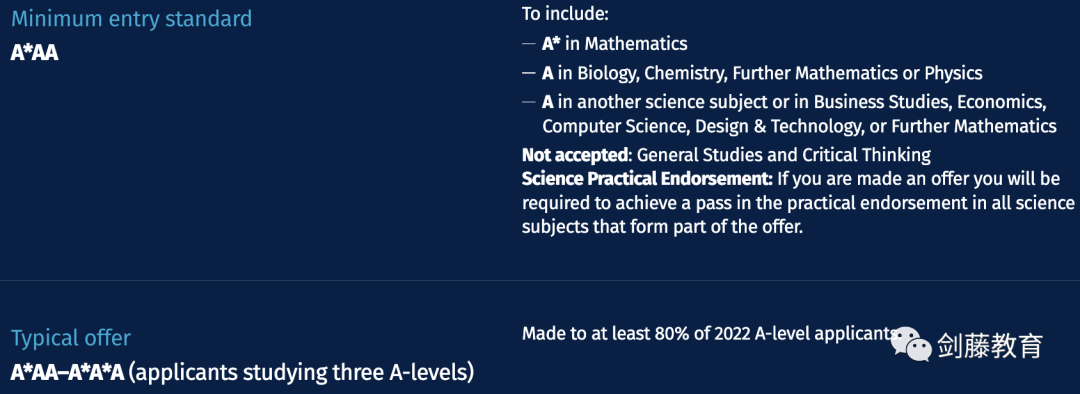Click the bold Not accepted label
The image size is (1080, 394).
coord(574,154)
